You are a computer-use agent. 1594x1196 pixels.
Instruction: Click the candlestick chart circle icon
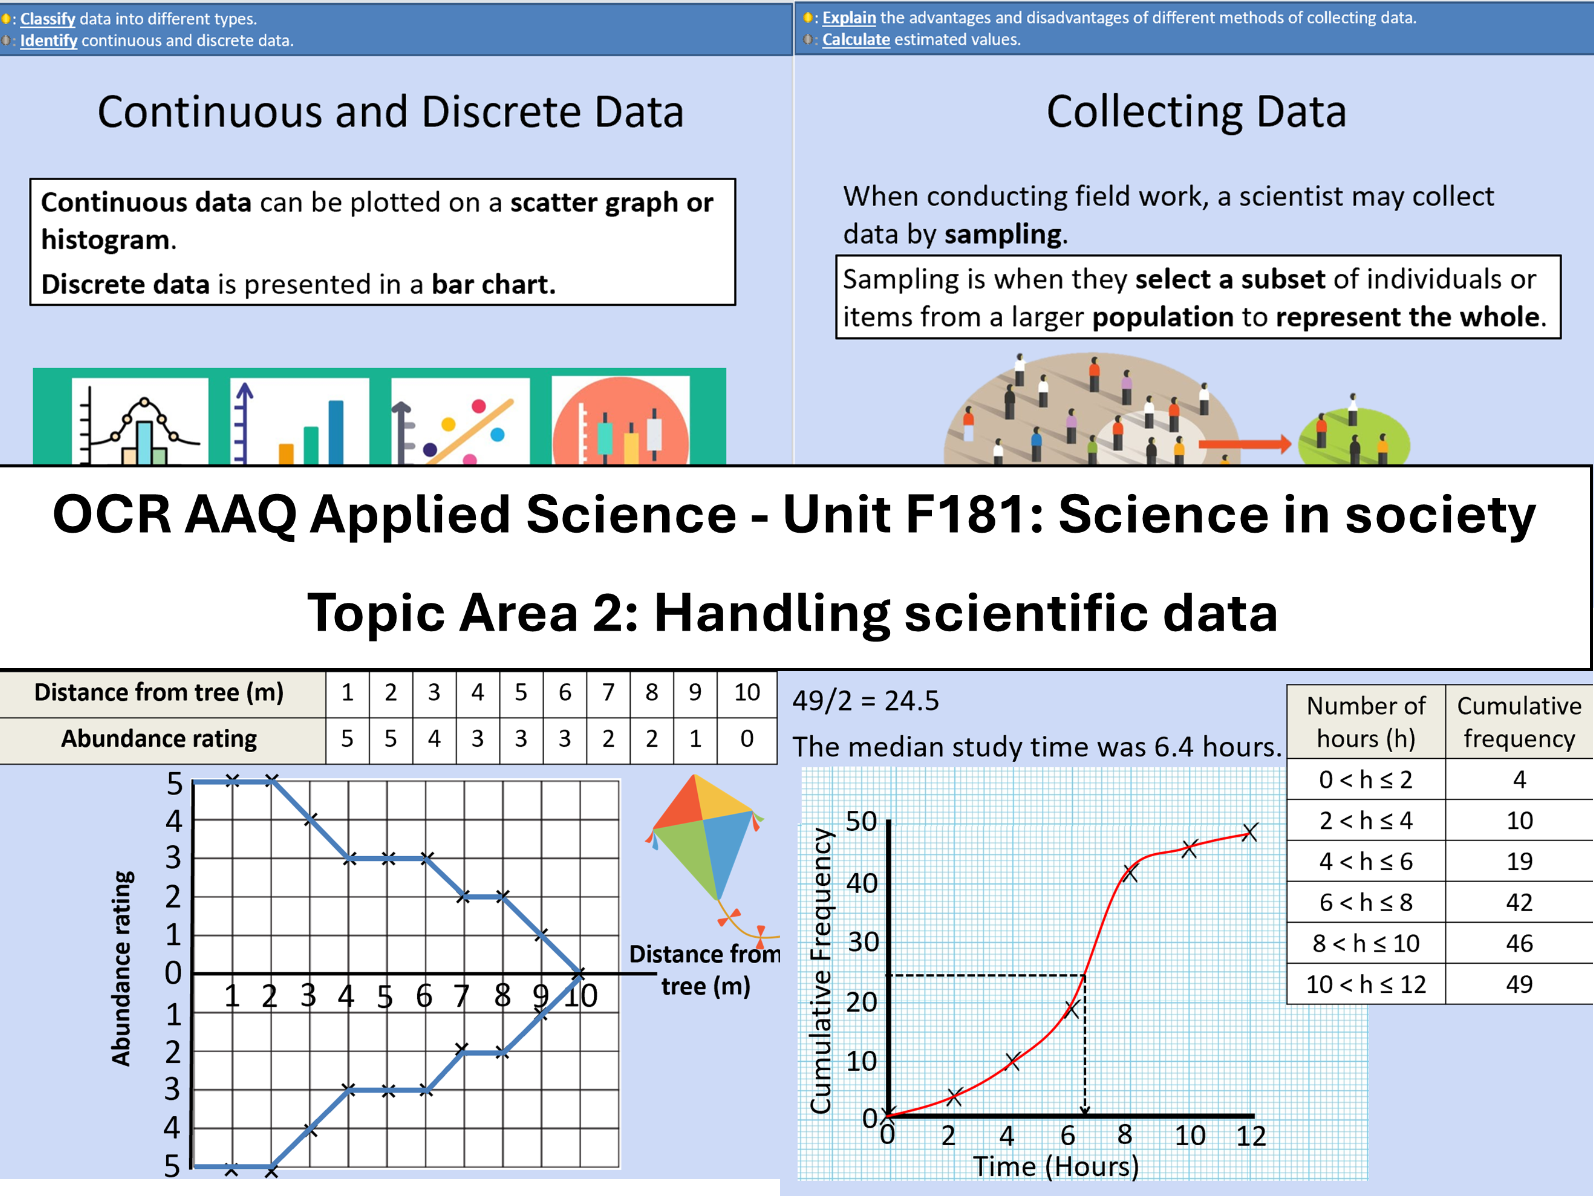[x=620, y=421]
